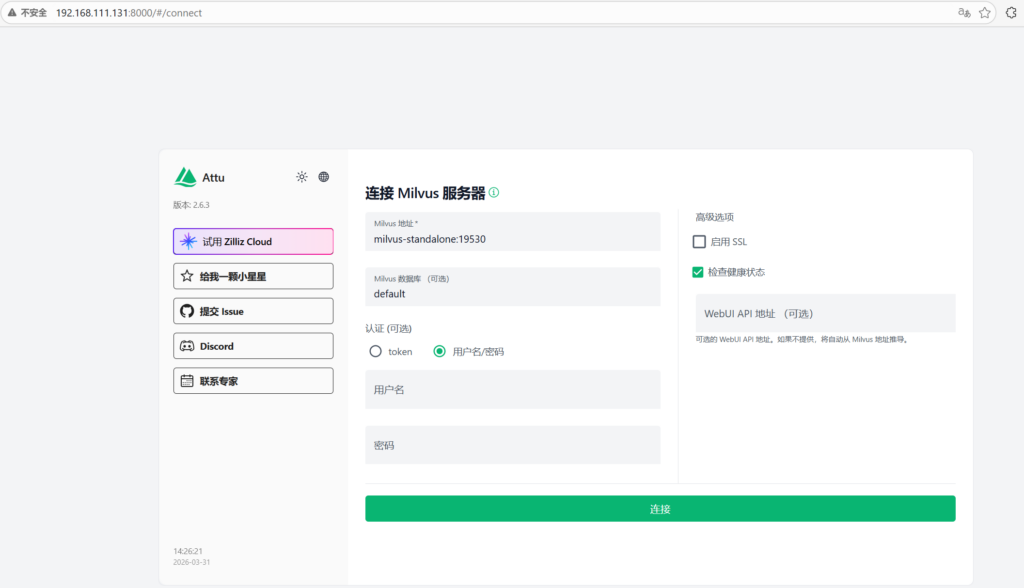This screenshot has height=588, width=1024.
Task: Open the 提交 Issue GitHub link
Action: point(253,311)
